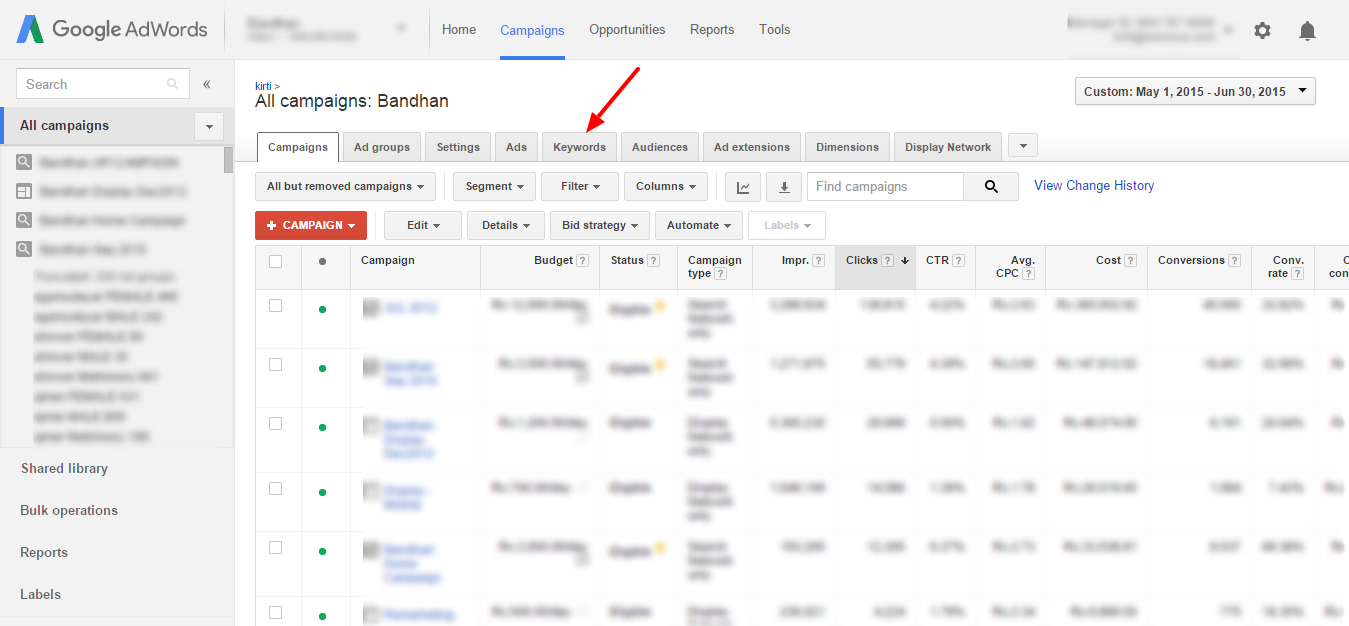Image resolution: width=1349 pixels, height=626 pixels.
Task: Switch to the Ad groups tab
Action: tap(382, 147)
